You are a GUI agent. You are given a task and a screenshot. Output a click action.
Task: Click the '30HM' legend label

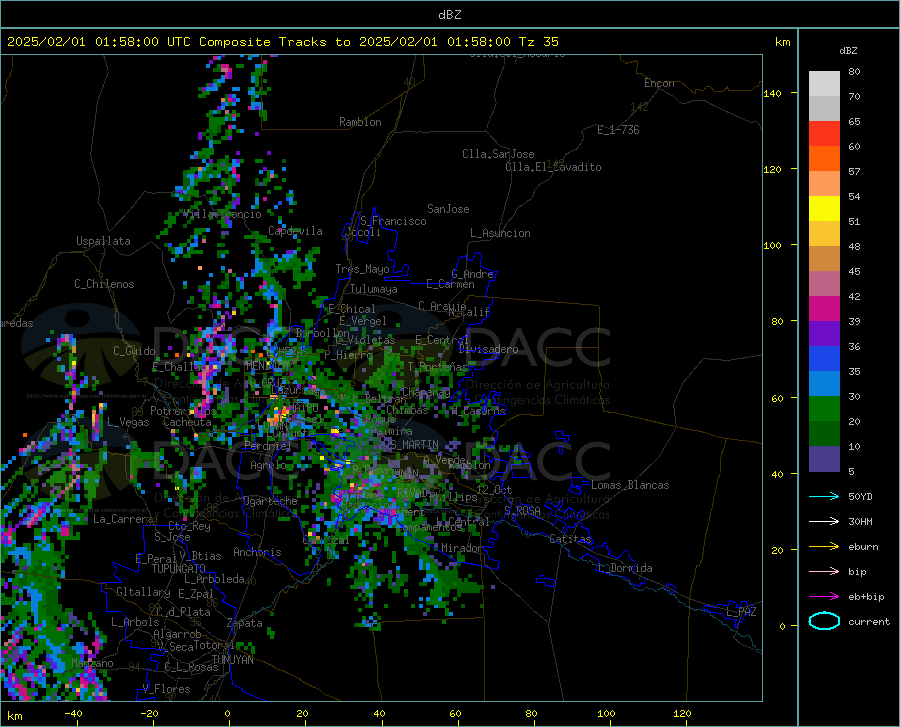860,522
